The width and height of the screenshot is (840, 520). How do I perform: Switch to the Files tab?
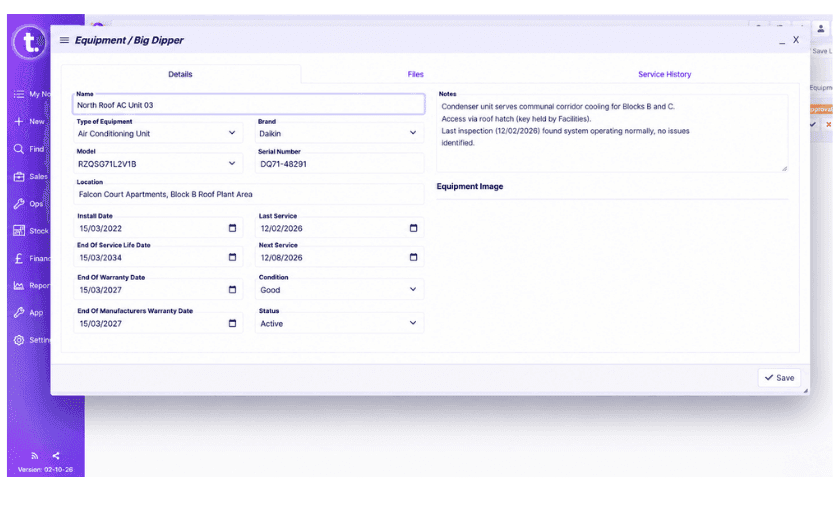[416, 74]
